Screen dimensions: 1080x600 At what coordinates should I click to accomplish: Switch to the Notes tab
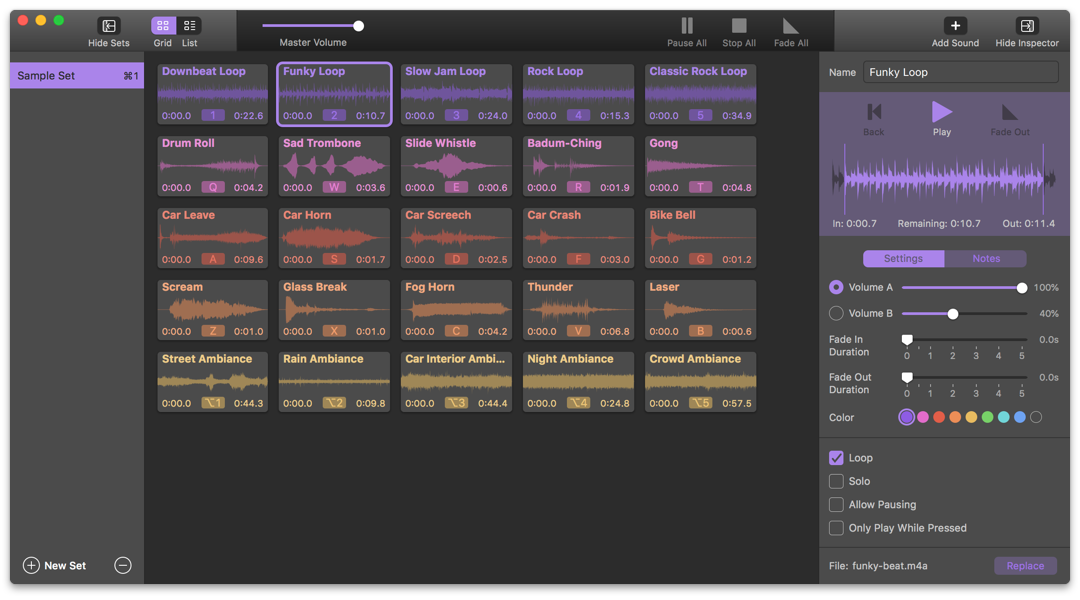(x=986, y=258)
